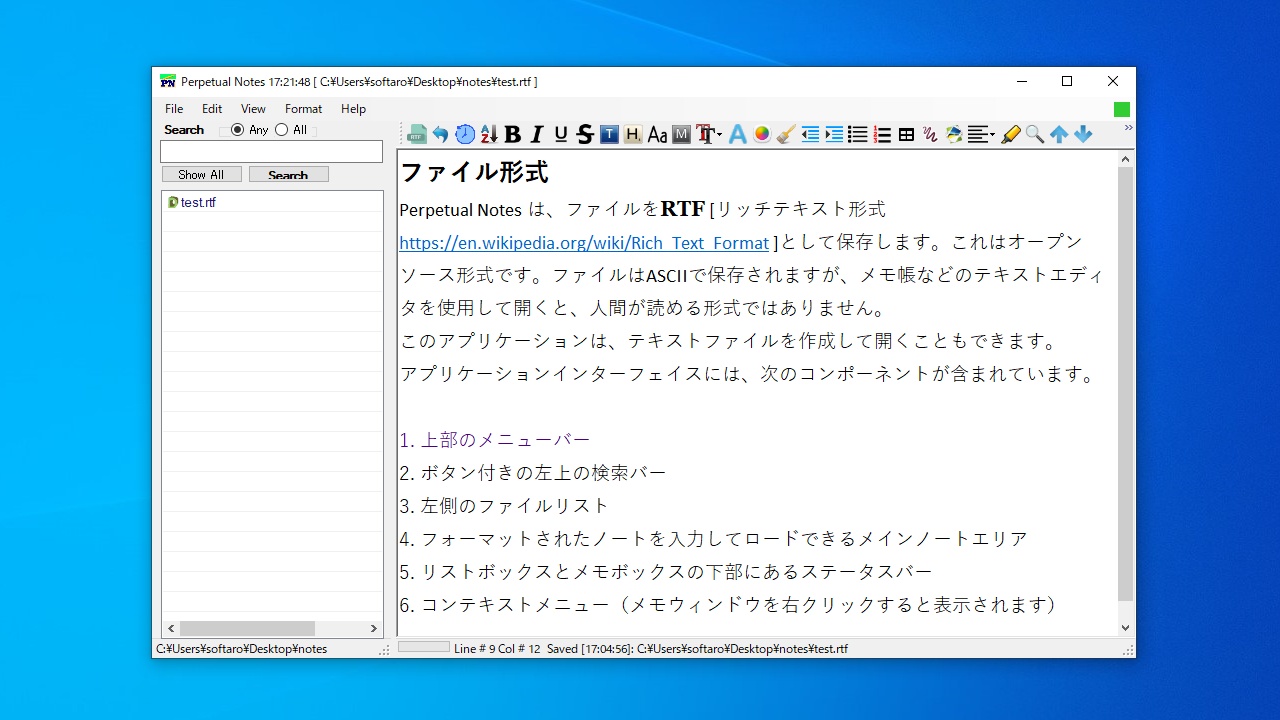Viewport: 1280px width, 720px height.
Task: Apply bulleted list formatting
Action: [858, 134]
